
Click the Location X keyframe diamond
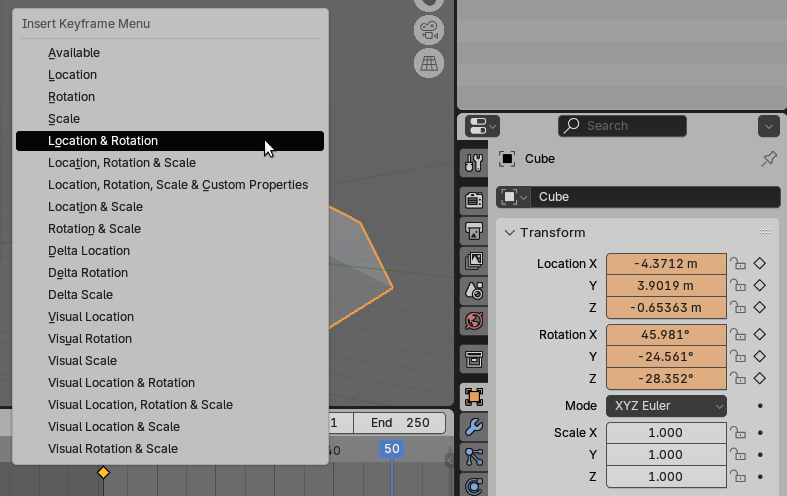coord(760,263)
